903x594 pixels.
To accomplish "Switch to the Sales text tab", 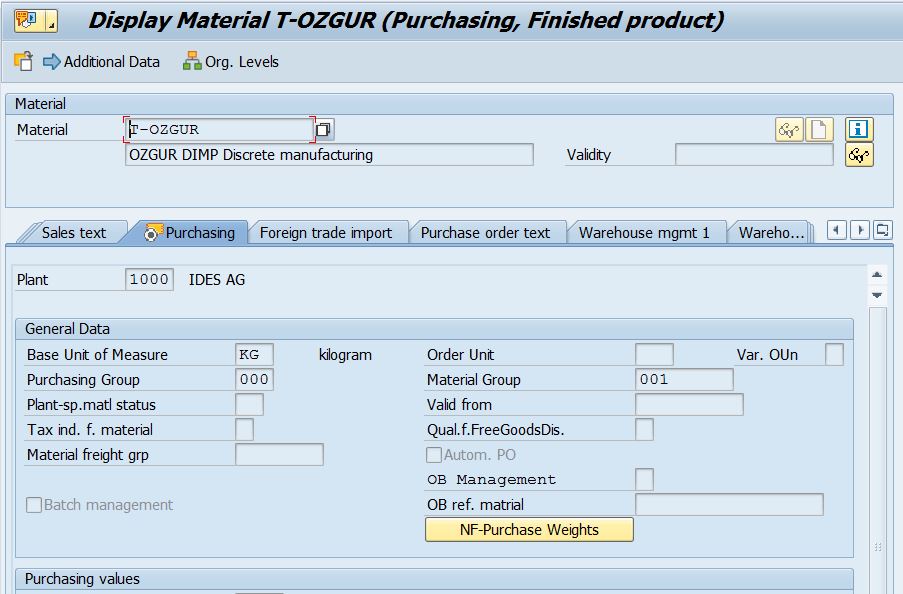I will point(73,233).
